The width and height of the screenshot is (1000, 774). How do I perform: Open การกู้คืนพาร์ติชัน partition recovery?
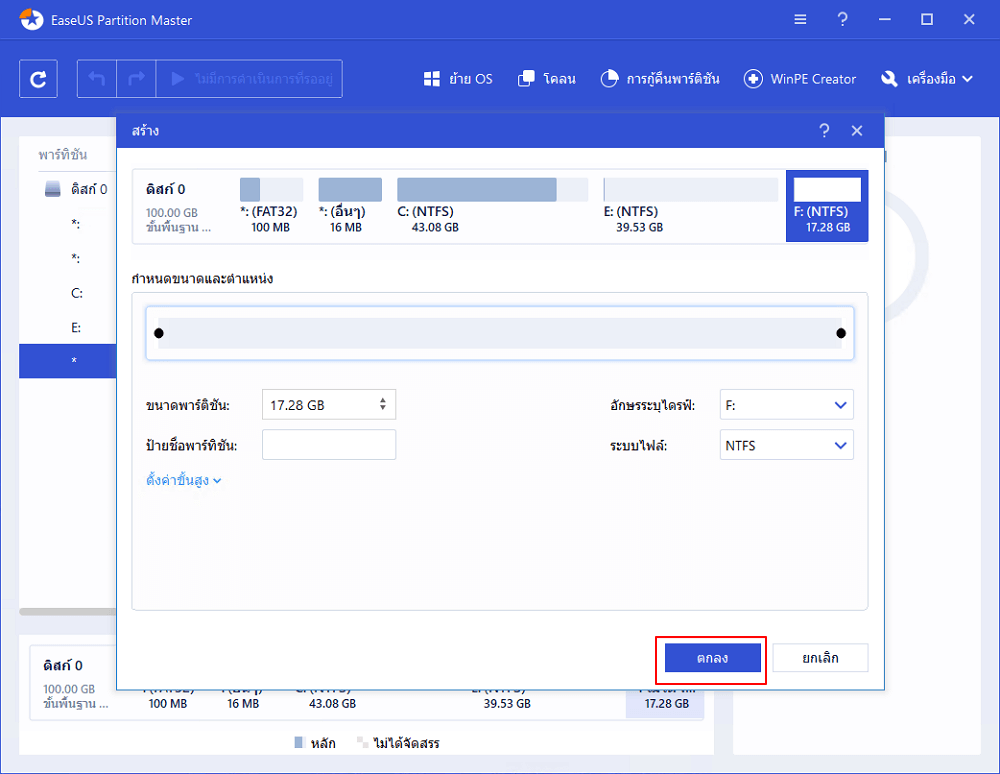pyautogui.click(x=660, y=79)
